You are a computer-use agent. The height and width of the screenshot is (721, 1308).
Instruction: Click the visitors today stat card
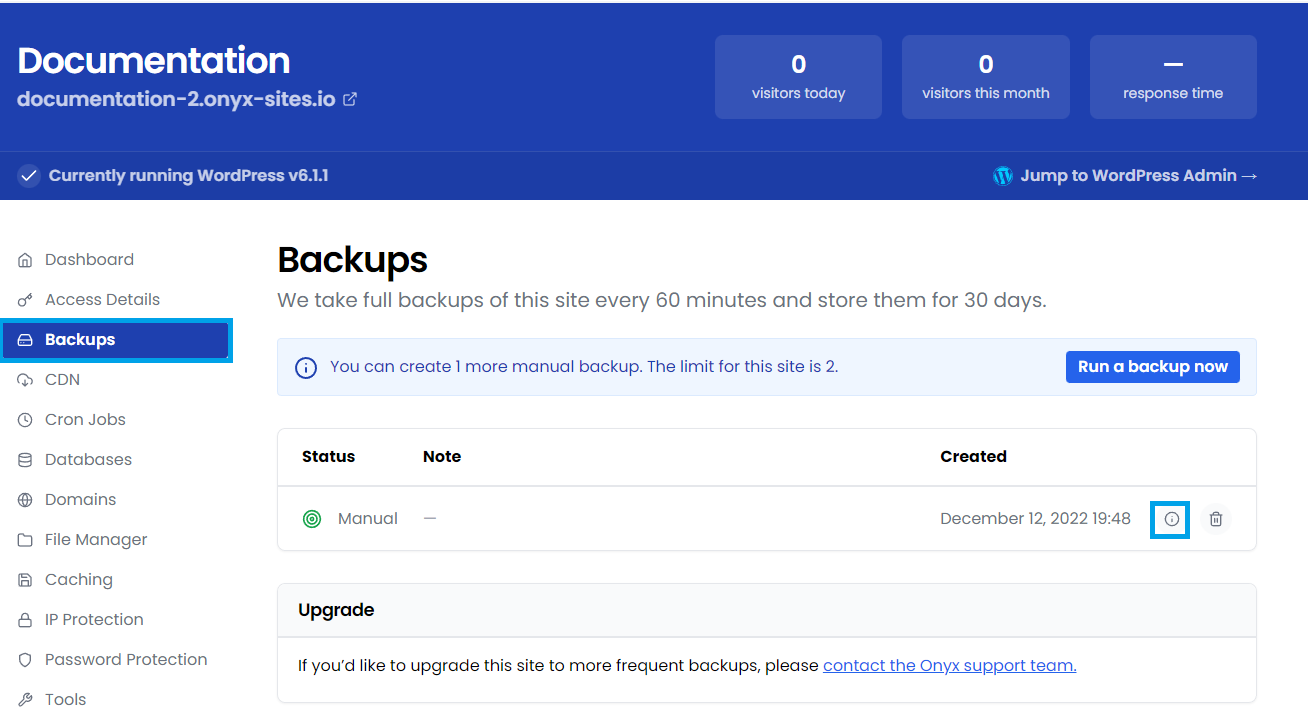pyautogui.click(x=798, y=77)
